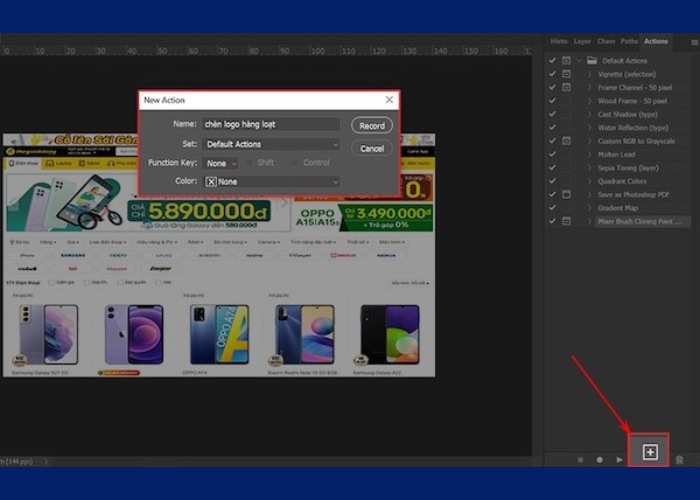Open the Function Key dropdown
This screenshot has width=700, height=500.
(x=220, y=163)
